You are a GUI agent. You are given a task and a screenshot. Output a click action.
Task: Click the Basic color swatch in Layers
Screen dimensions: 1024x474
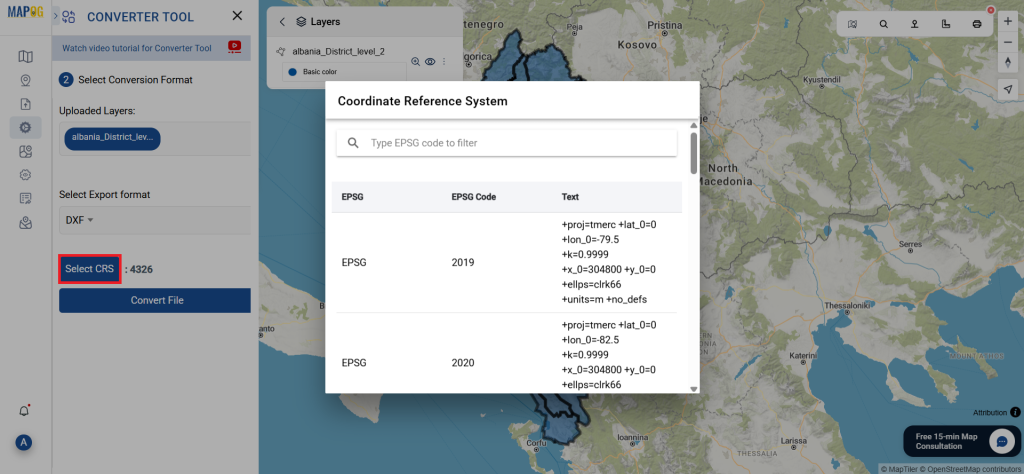292,72
